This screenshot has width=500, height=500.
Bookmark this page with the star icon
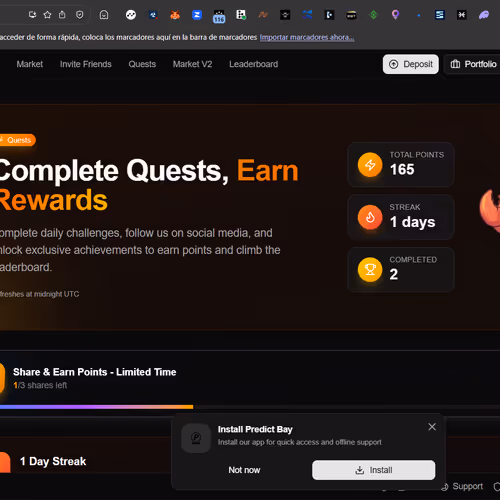(47, 15)
